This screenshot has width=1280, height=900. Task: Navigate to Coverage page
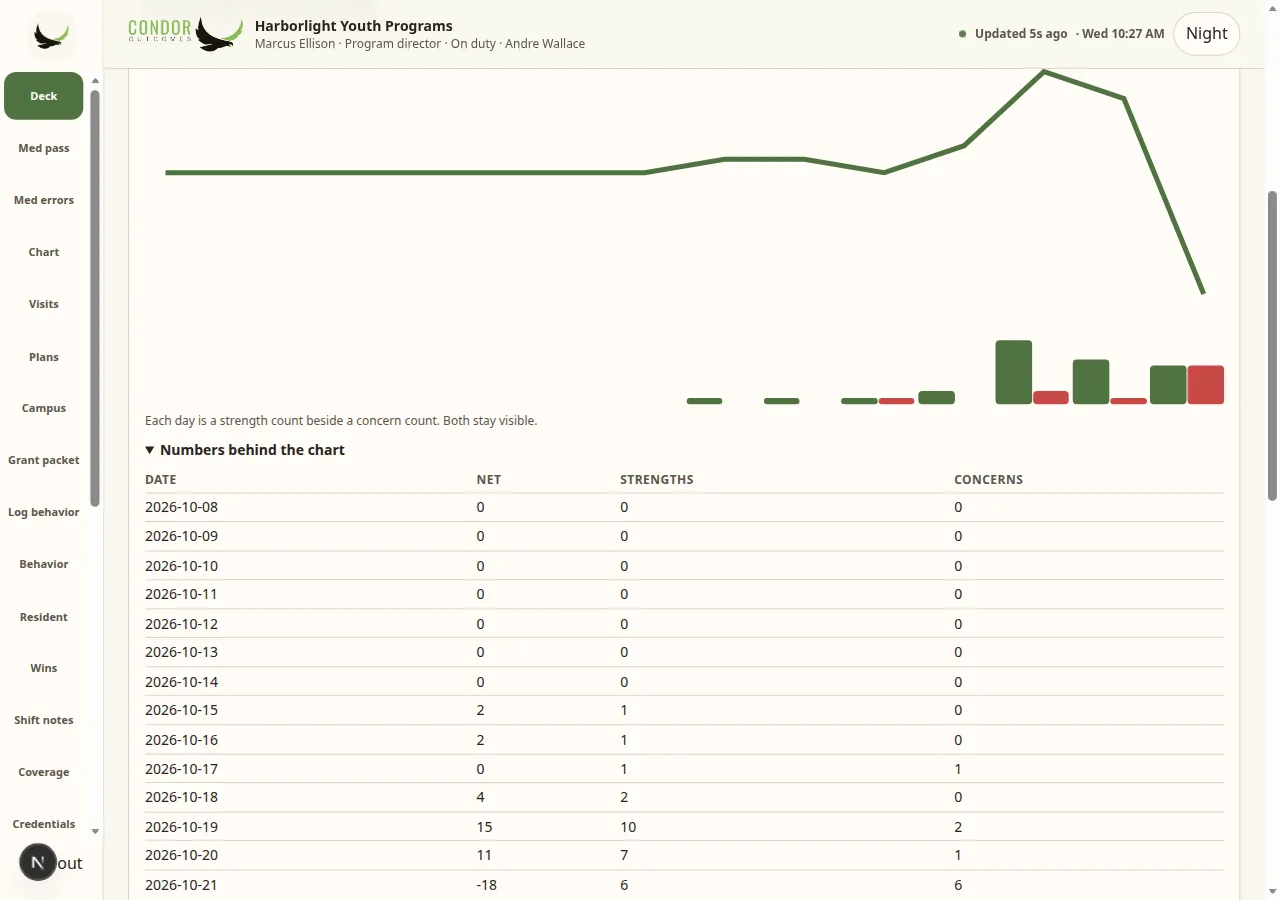click(44, 772)
